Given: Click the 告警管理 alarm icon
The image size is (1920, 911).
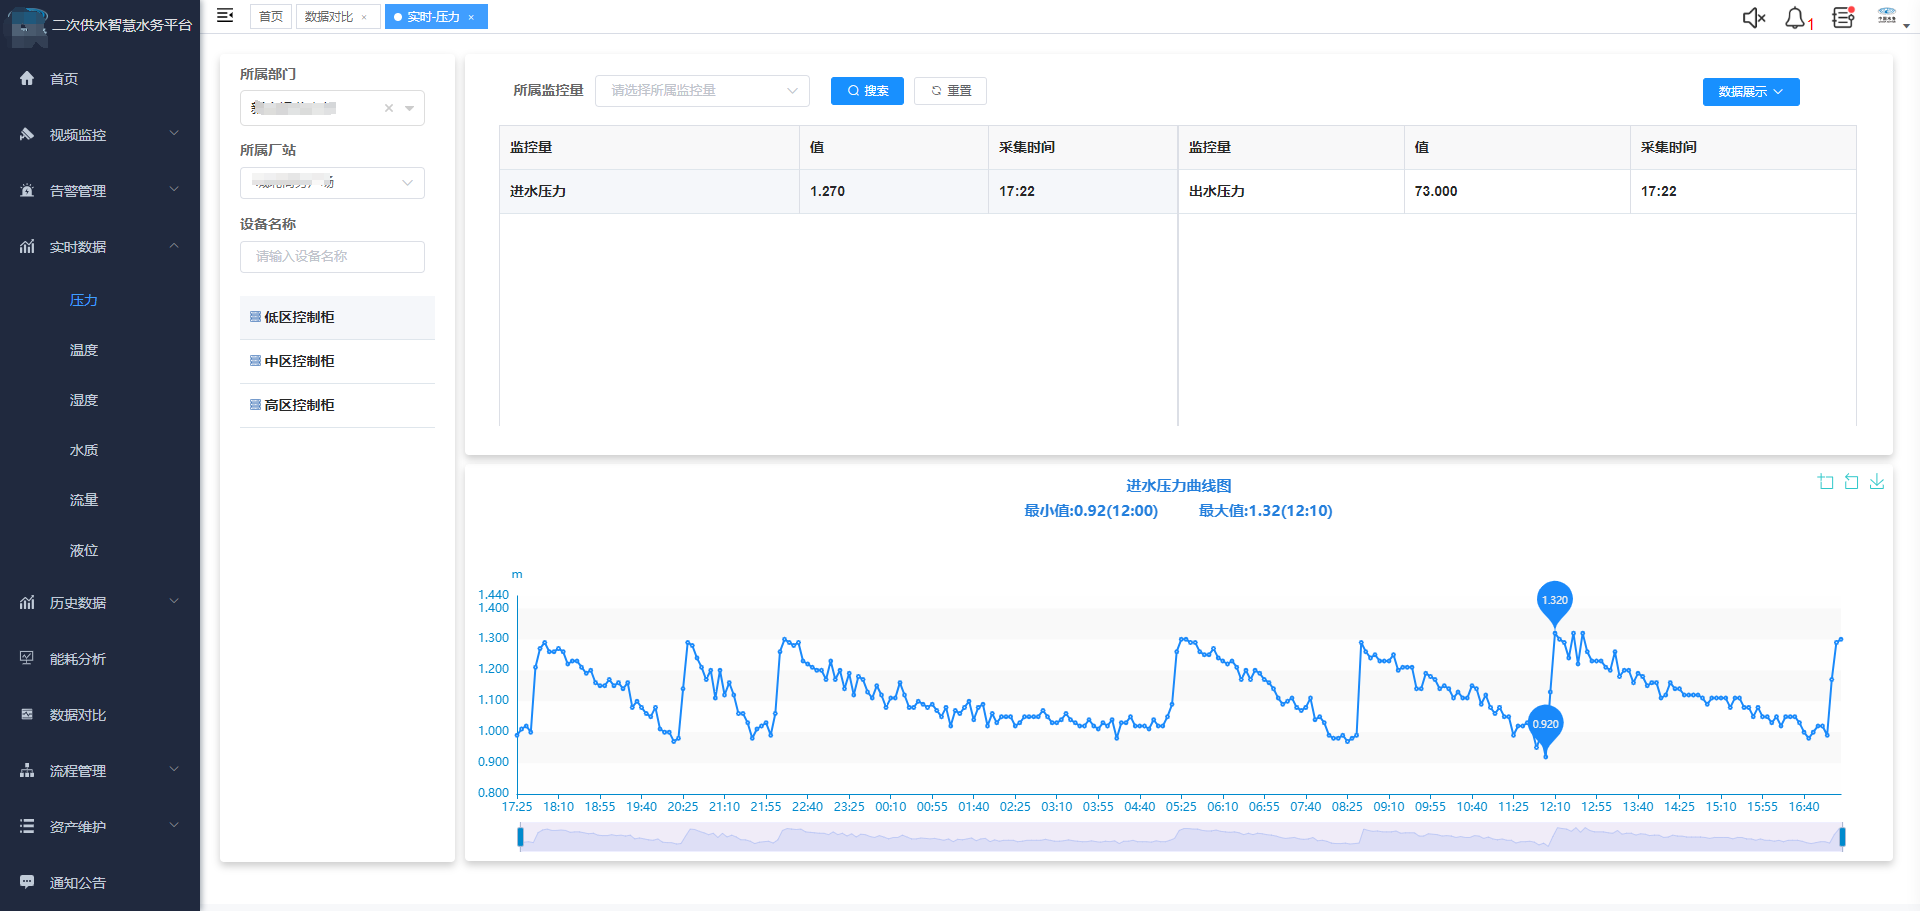Looking at the screenshot, I should coord(27,190).
